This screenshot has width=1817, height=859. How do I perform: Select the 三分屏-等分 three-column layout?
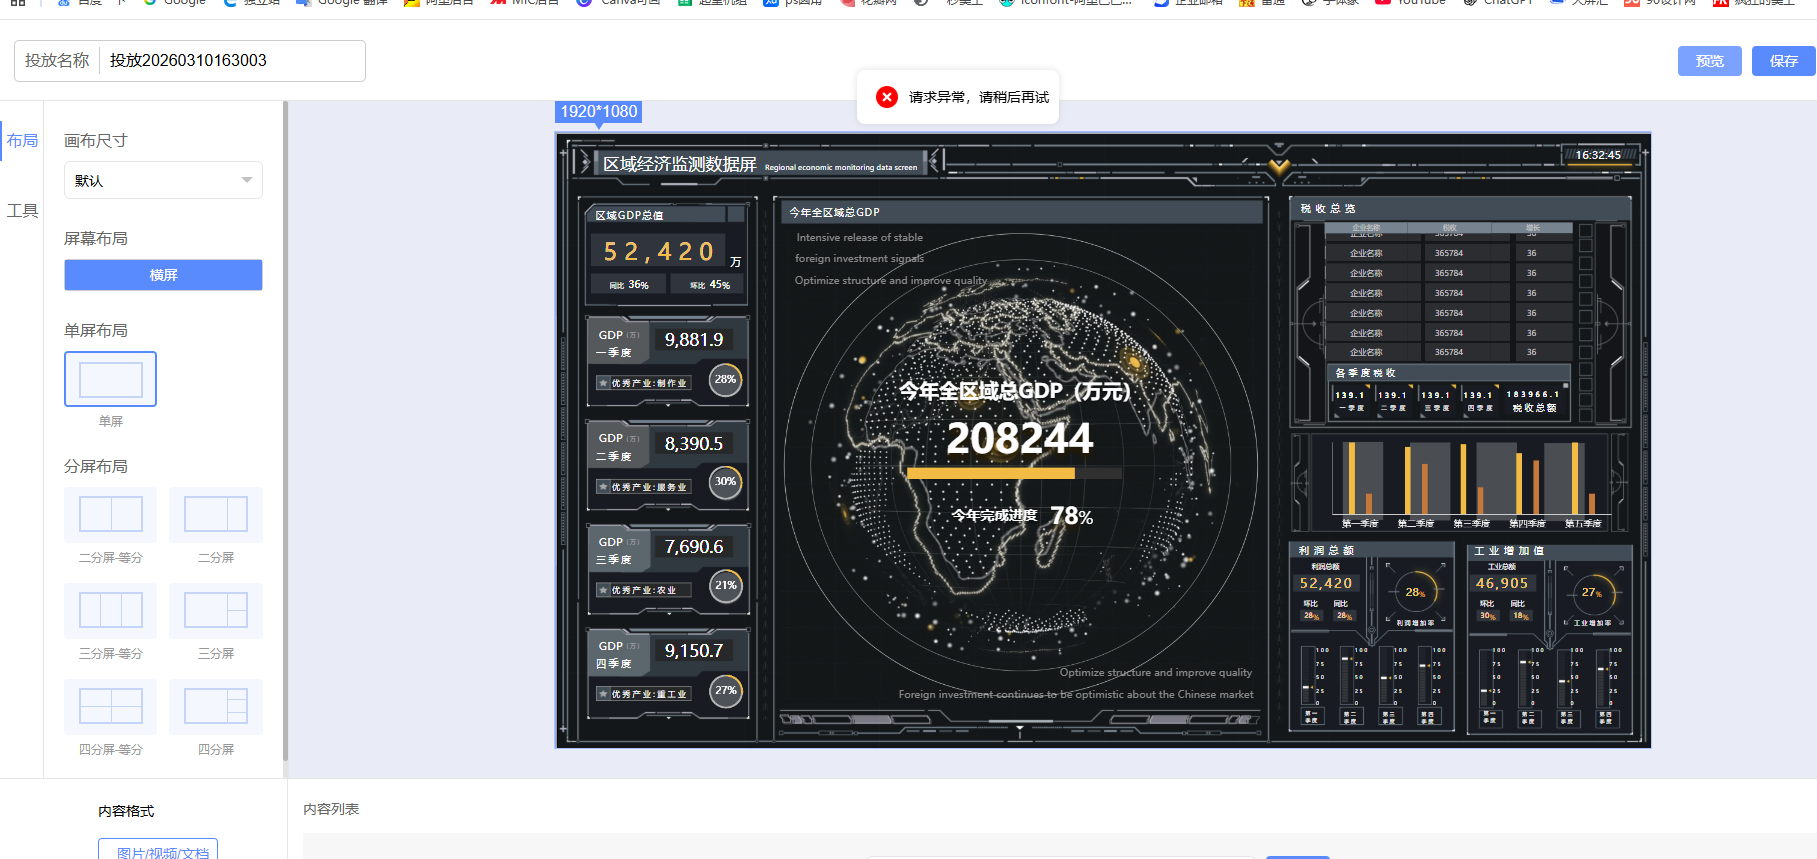point(110,610)
